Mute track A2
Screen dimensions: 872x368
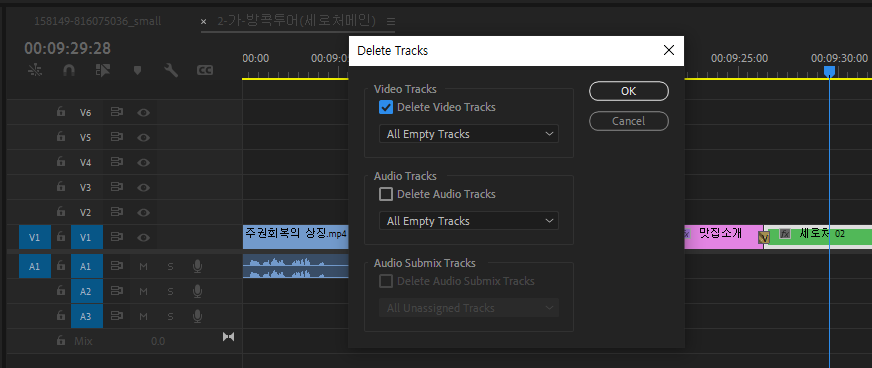pyautogui.click(x=143, y=291)
